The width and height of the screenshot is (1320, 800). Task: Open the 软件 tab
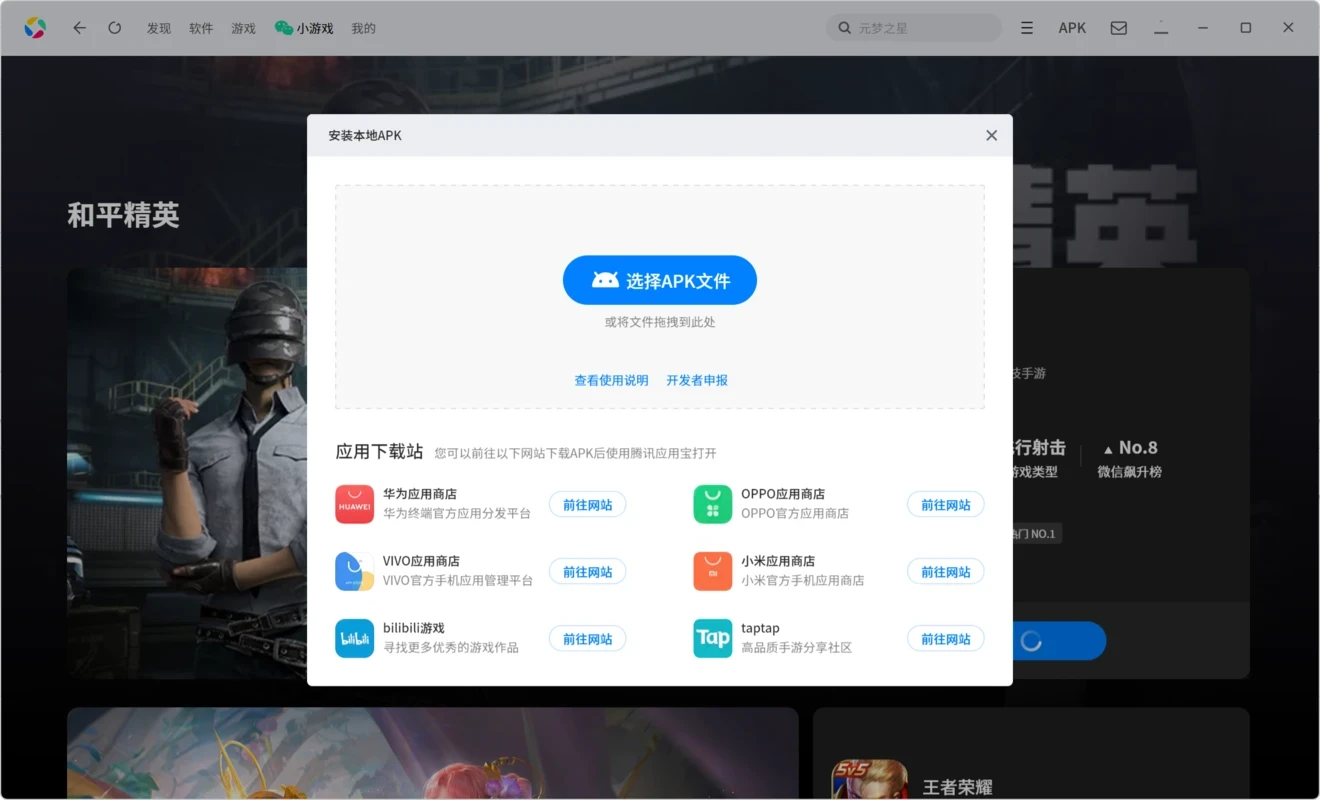pos(201,28)
